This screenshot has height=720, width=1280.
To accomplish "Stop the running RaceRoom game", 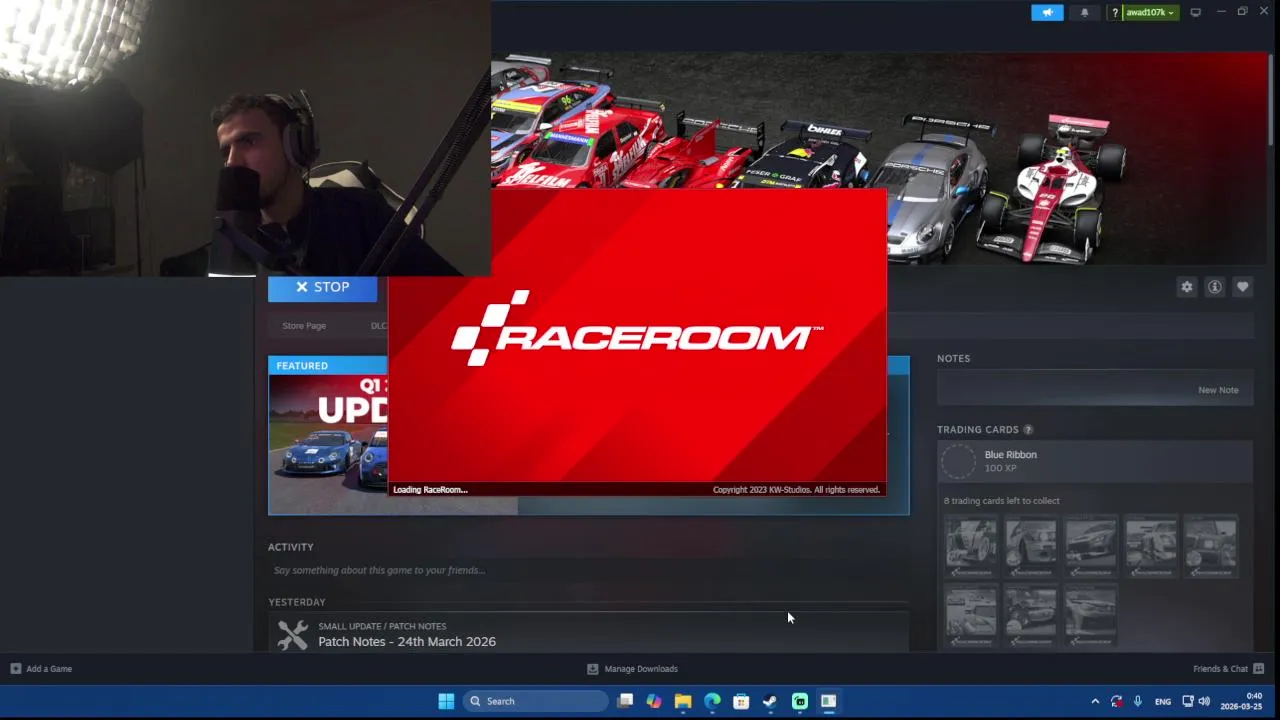I will coord(322,287).
